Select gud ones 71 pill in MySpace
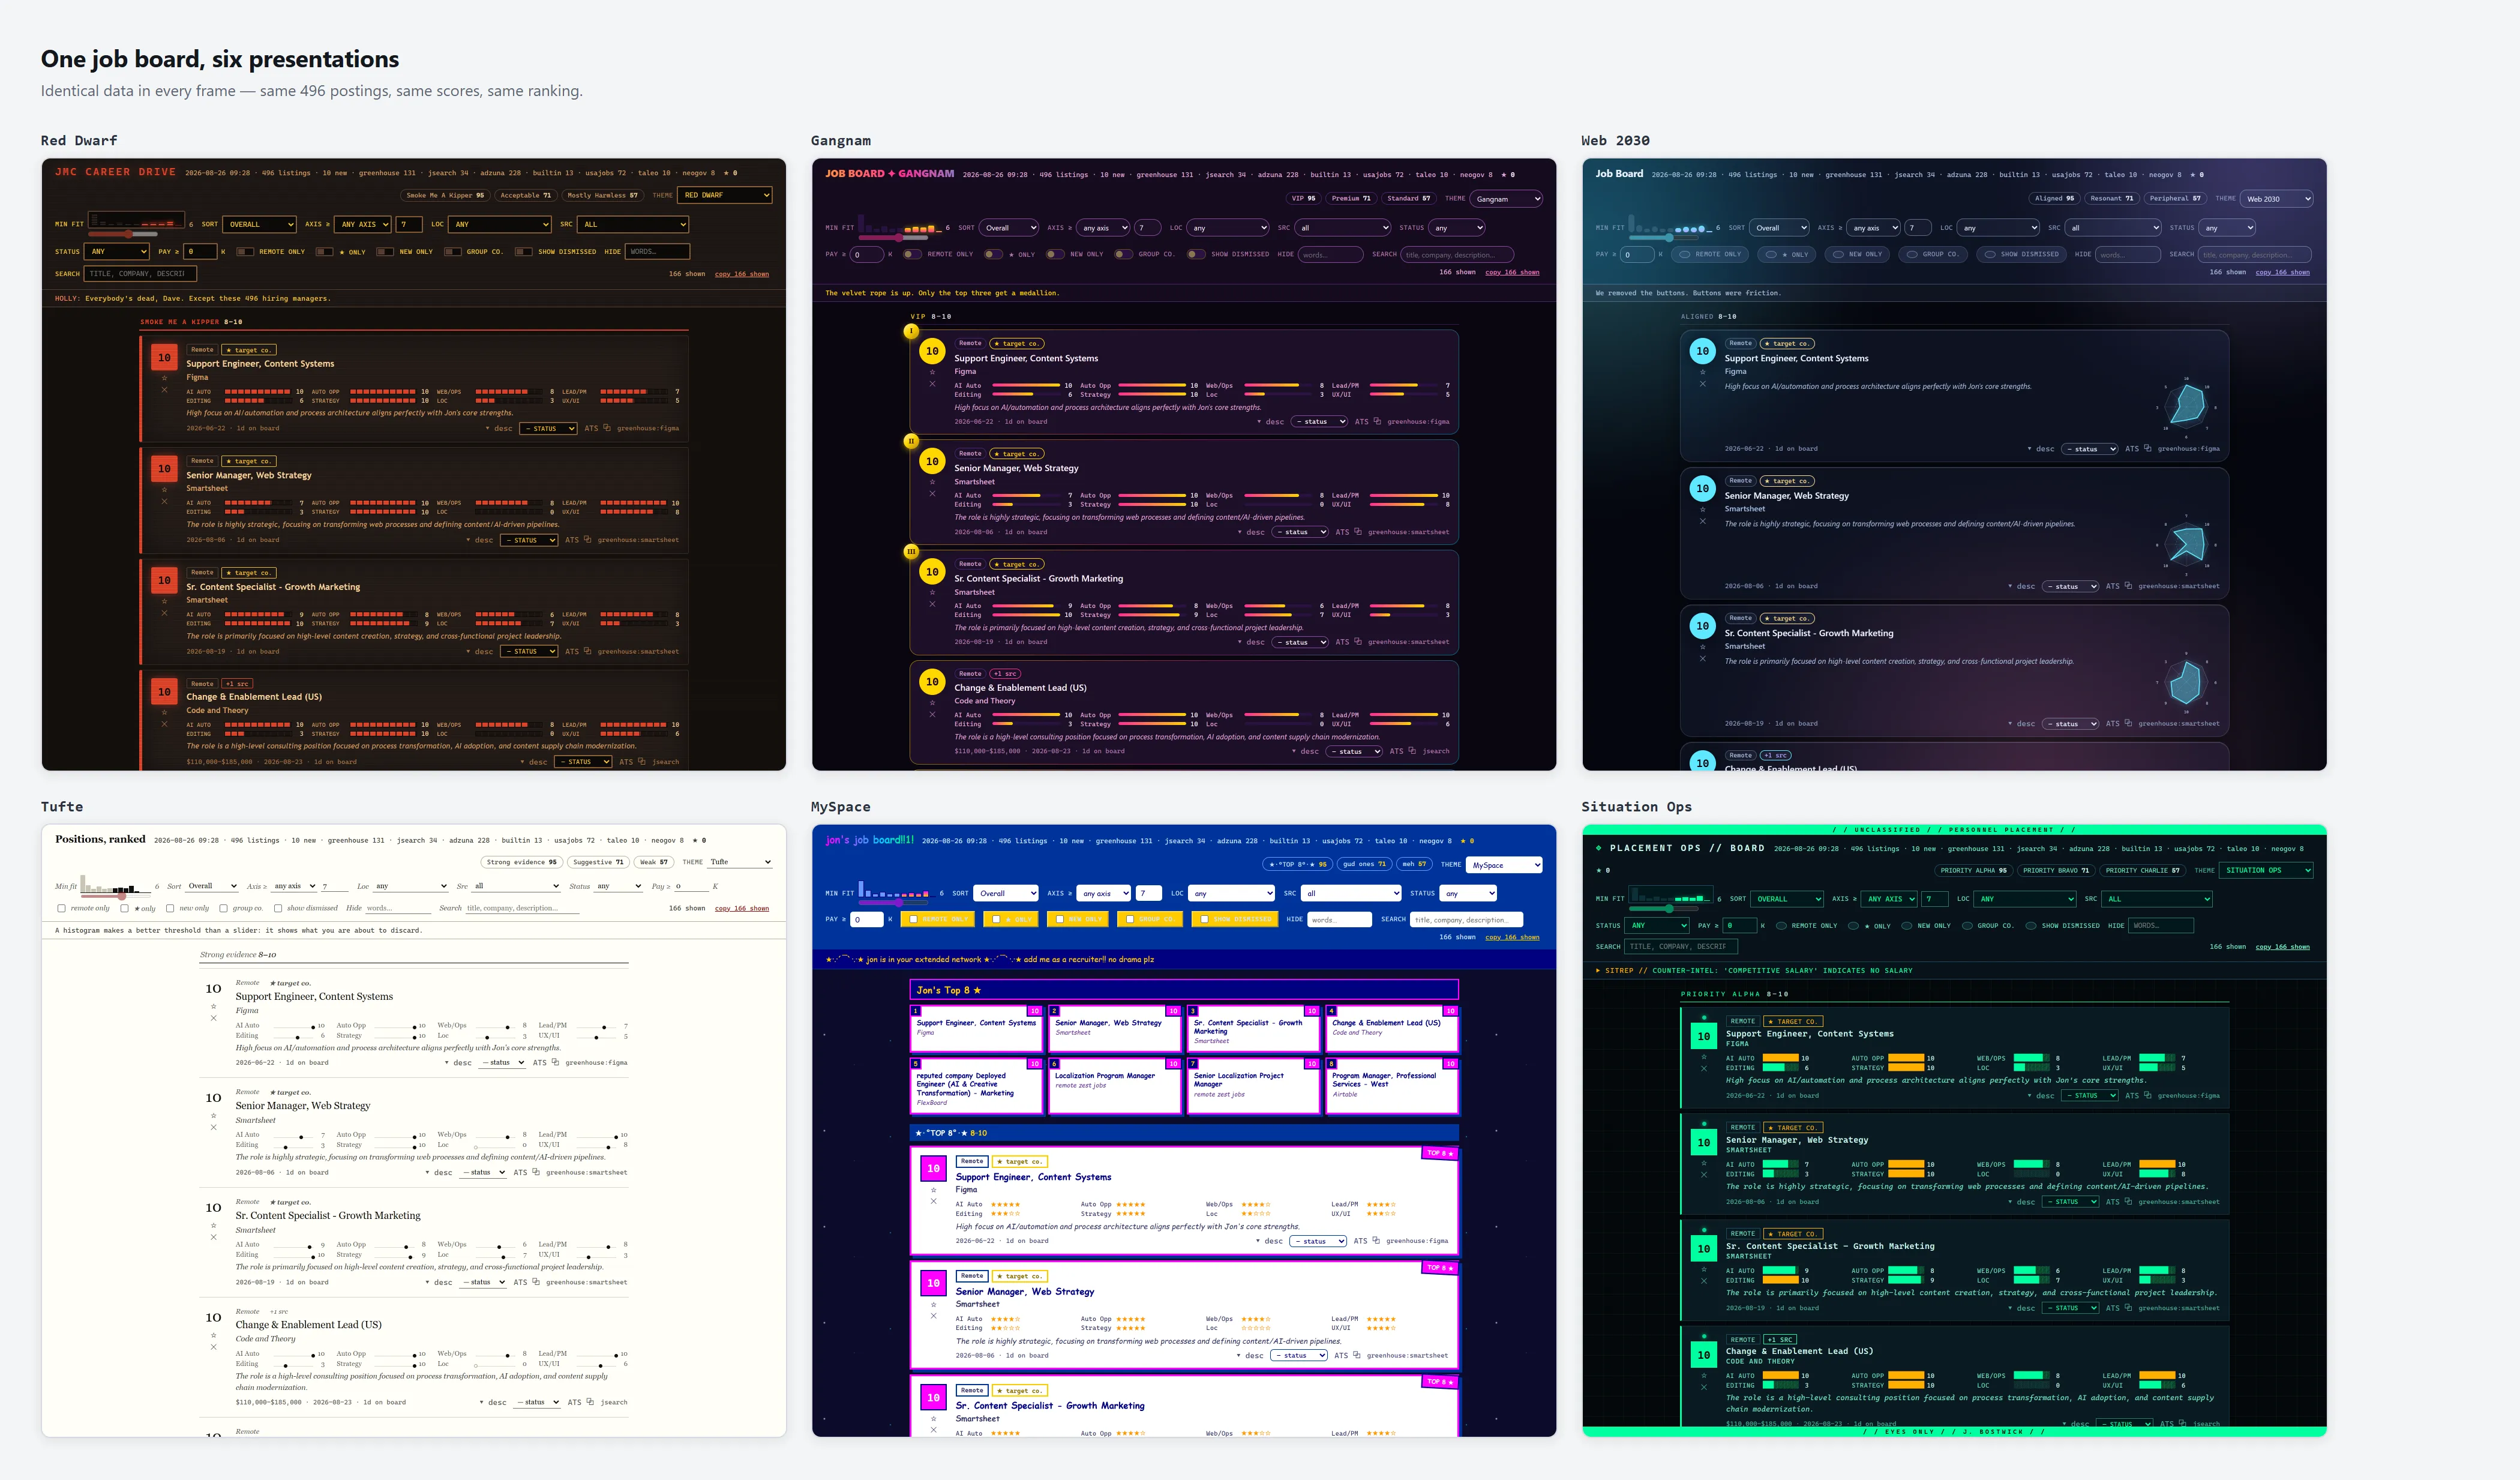 1364,864
